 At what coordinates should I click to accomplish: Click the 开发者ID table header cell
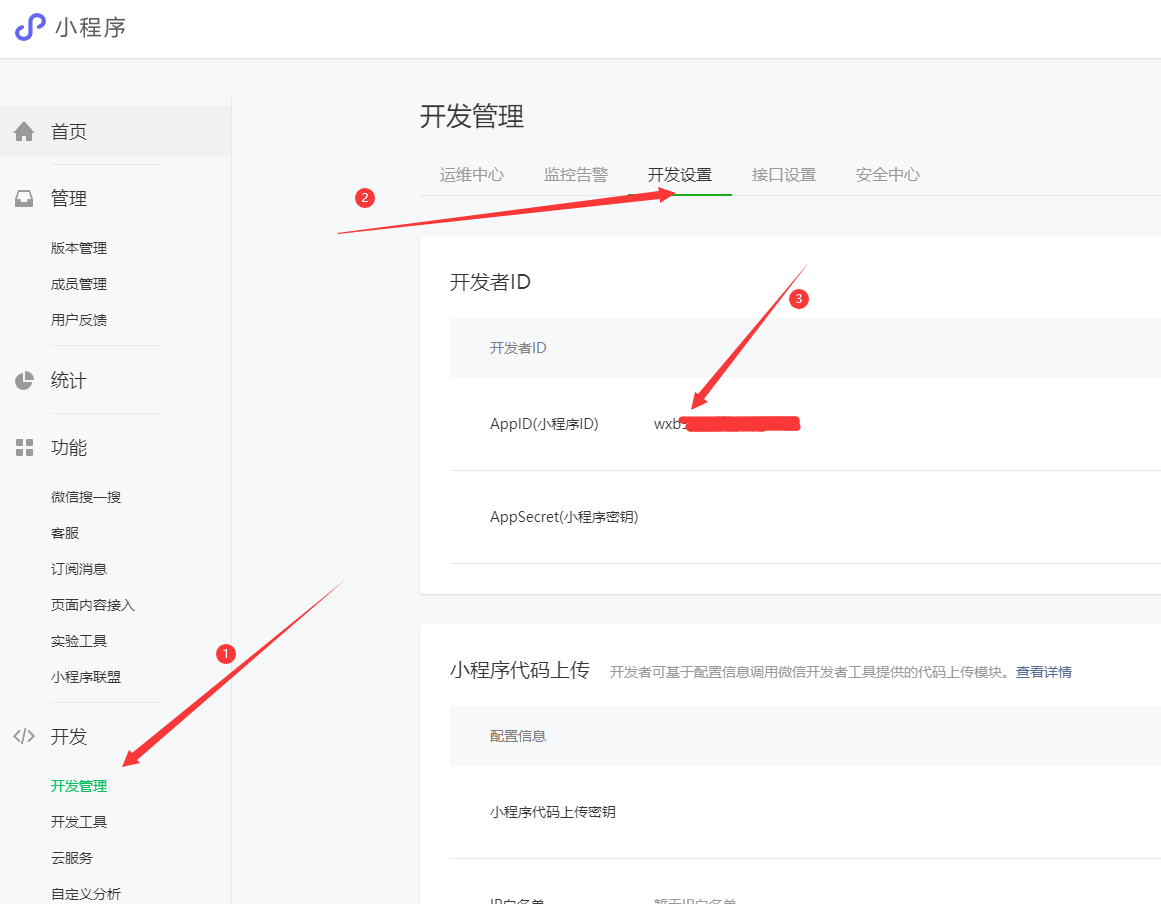[518, 348]
